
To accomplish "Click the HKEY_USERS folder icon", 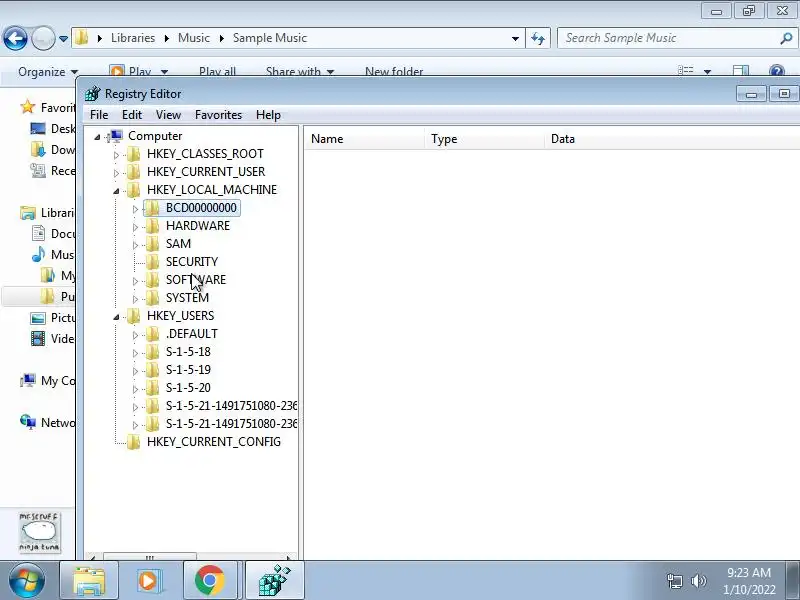I will click(134, 316).
